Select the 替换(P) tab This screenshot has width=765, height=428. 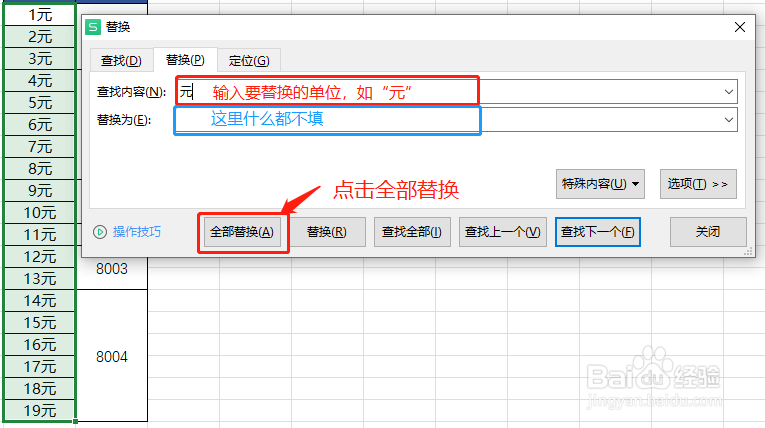185,60
